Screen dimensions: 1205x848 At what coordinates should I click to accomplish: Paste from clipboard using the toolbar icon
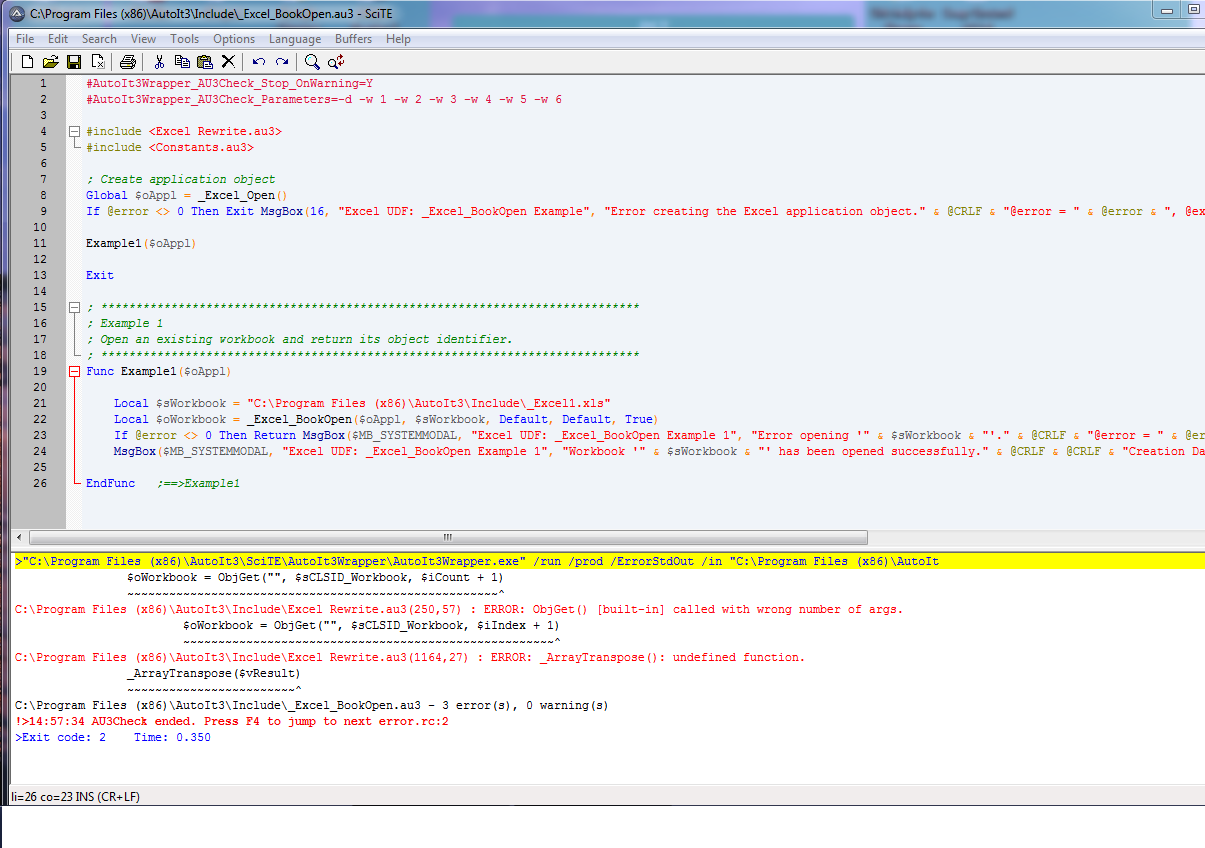pyautogui.click(x=205, y=62)
